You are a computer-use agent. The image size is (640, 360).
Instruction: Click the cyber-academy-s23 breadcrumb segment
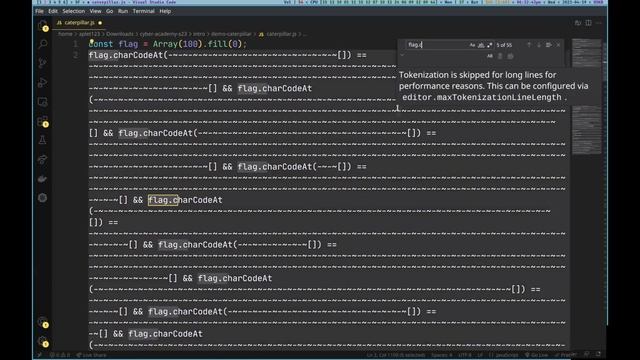163,34
